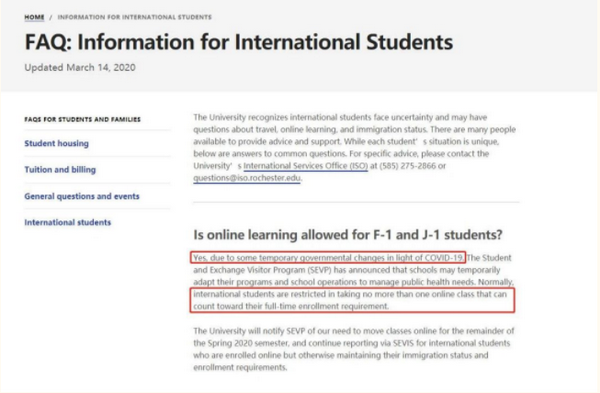Go to Tuition and billing FAQs
The height and width of the screenshot is (393, 600).
pos(60,170)
